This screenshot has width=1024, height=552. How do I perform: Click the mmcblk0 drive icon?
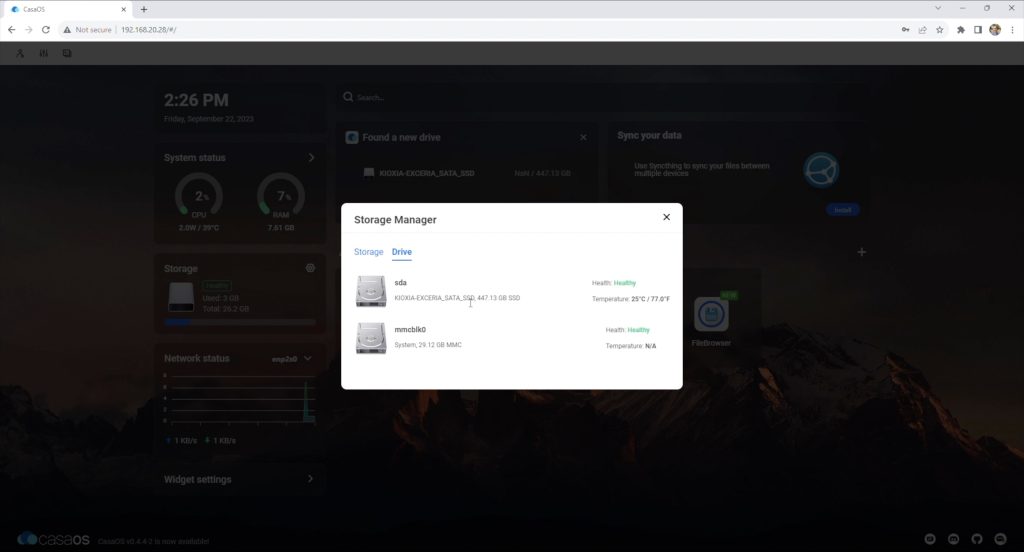(370, 337)
